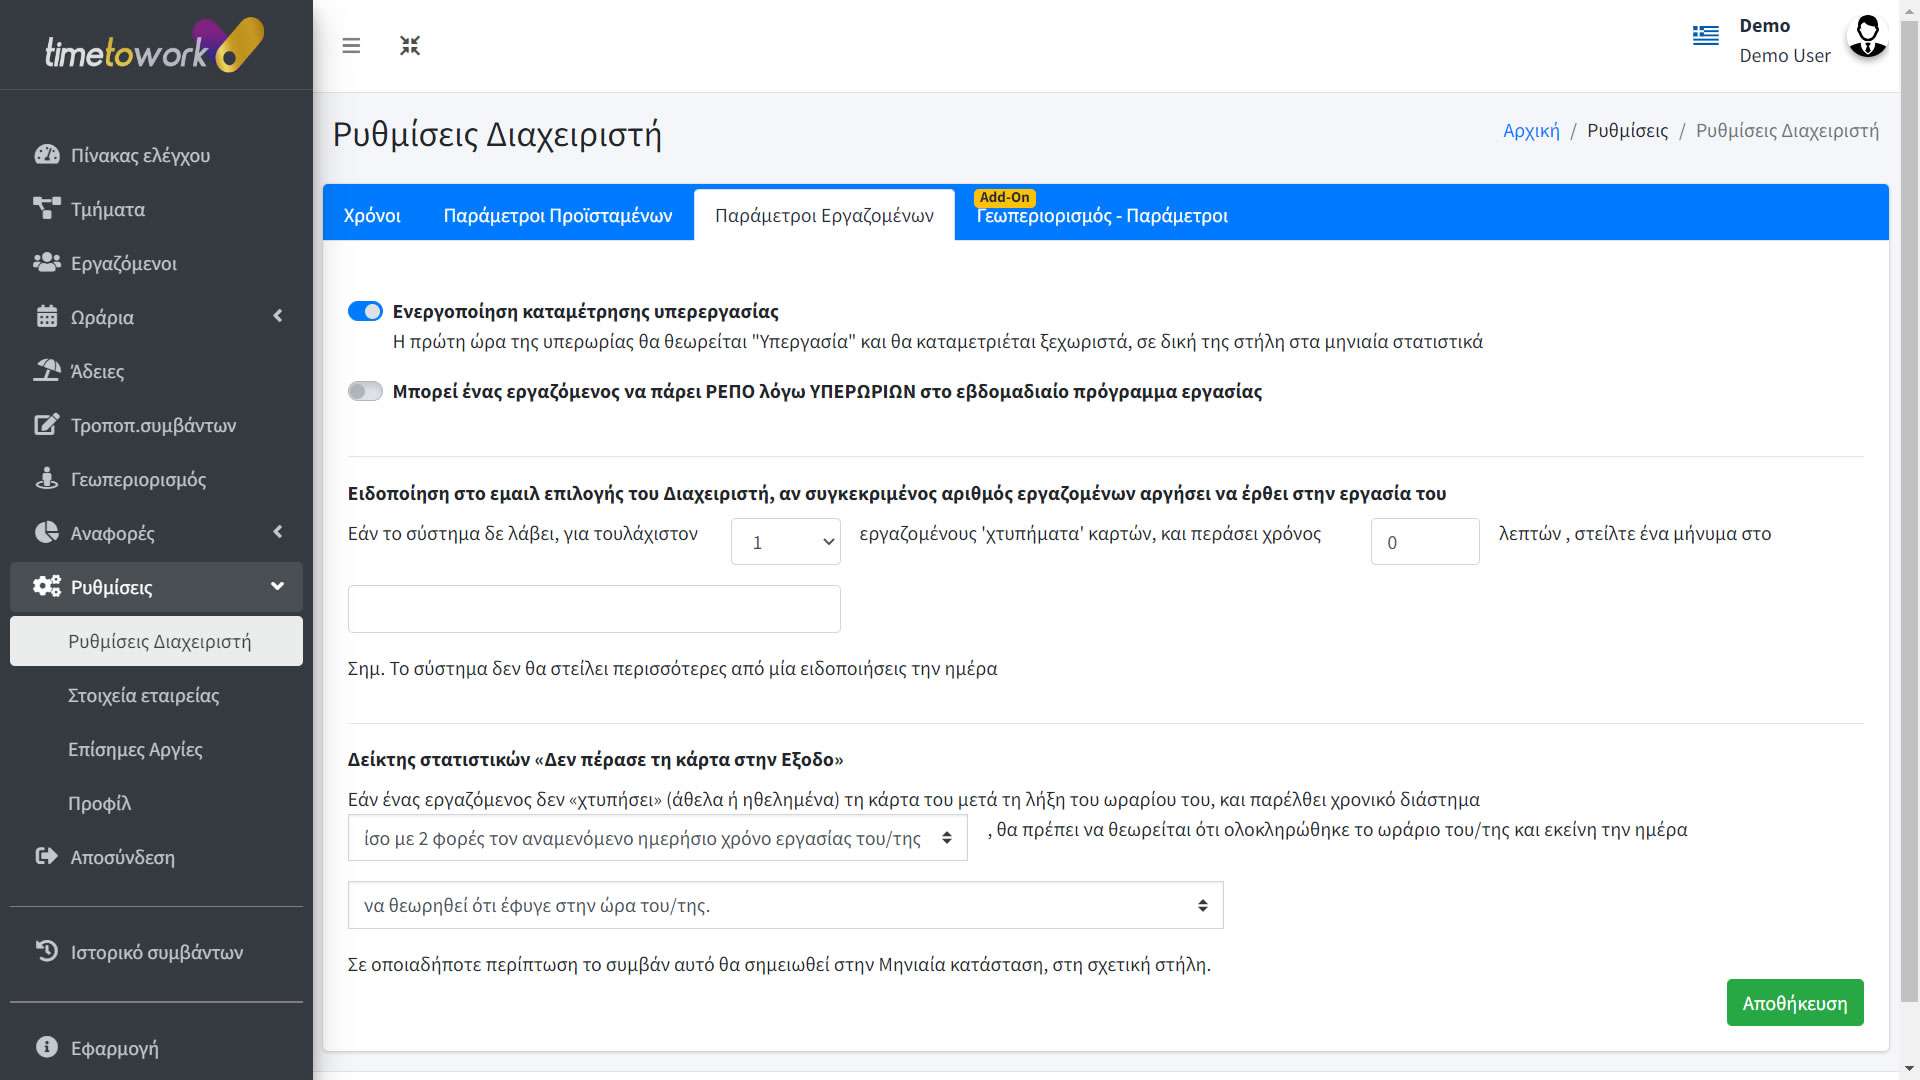1920x1080 pixels.
Task: Open the 'να θεωρηθεί ότι έφυγε' dropdown
Action: (x=785, y=905)
